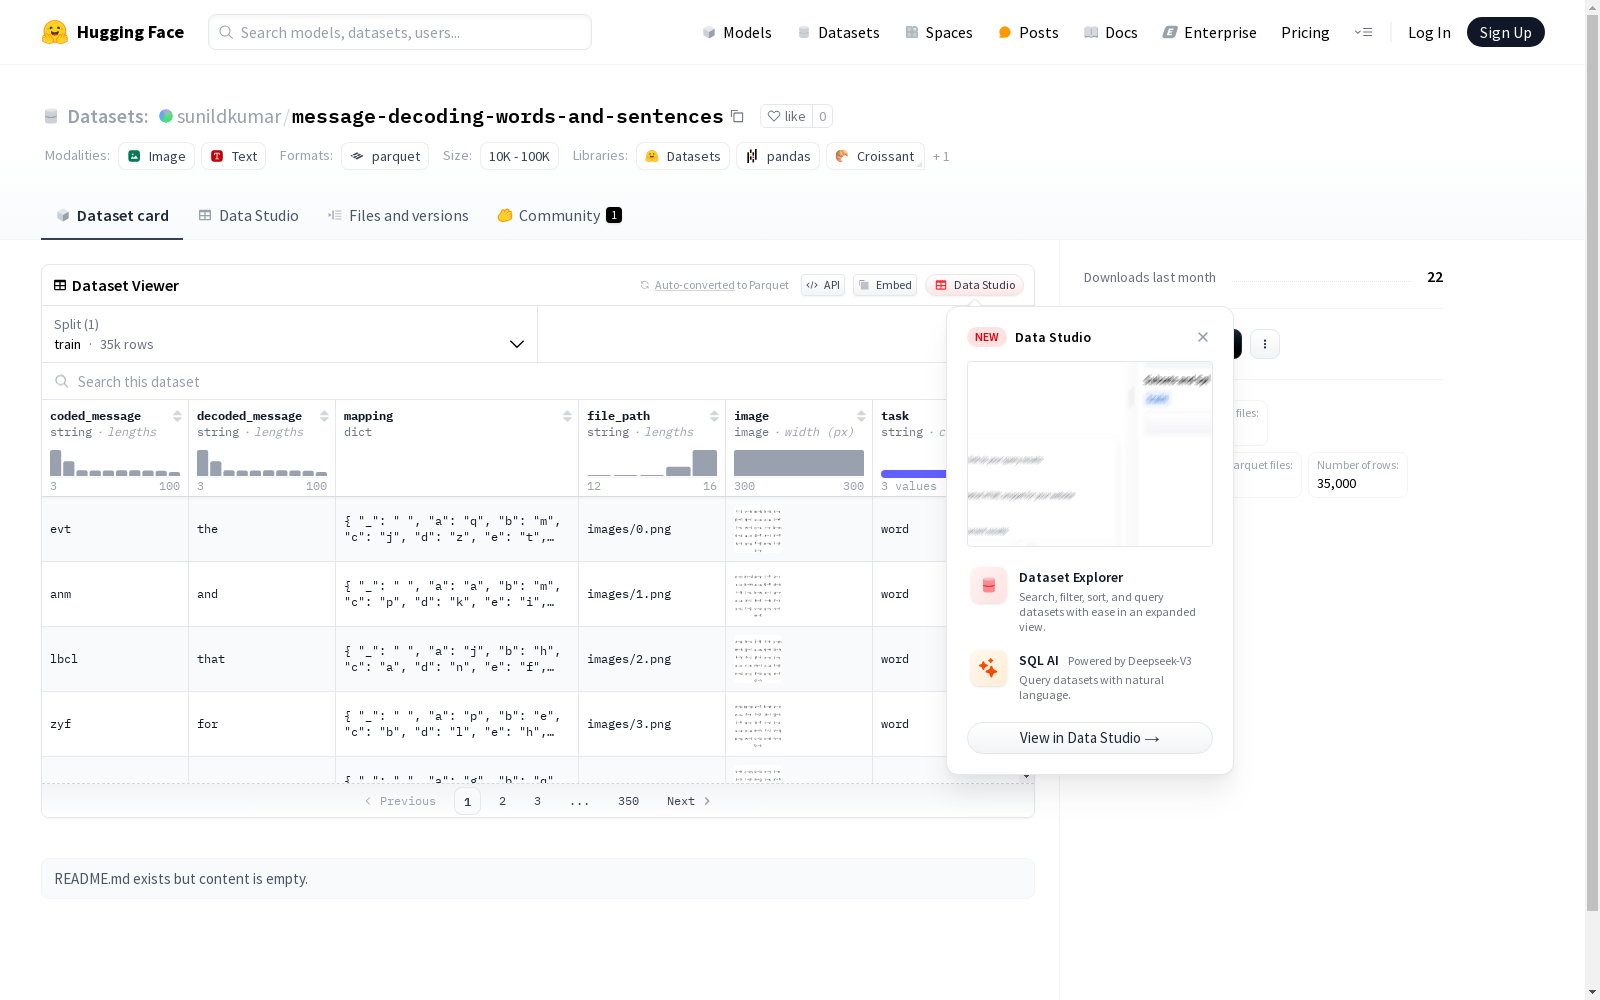Open the navigation overflow menu icon
Screen dimensions: 1600x1000
[1363, 32]
